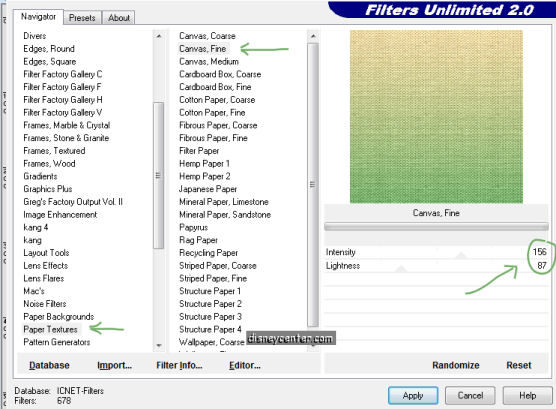This screenshot has width=556, height=409.
Task: Open the About tab
Action: tap(119, 18)
